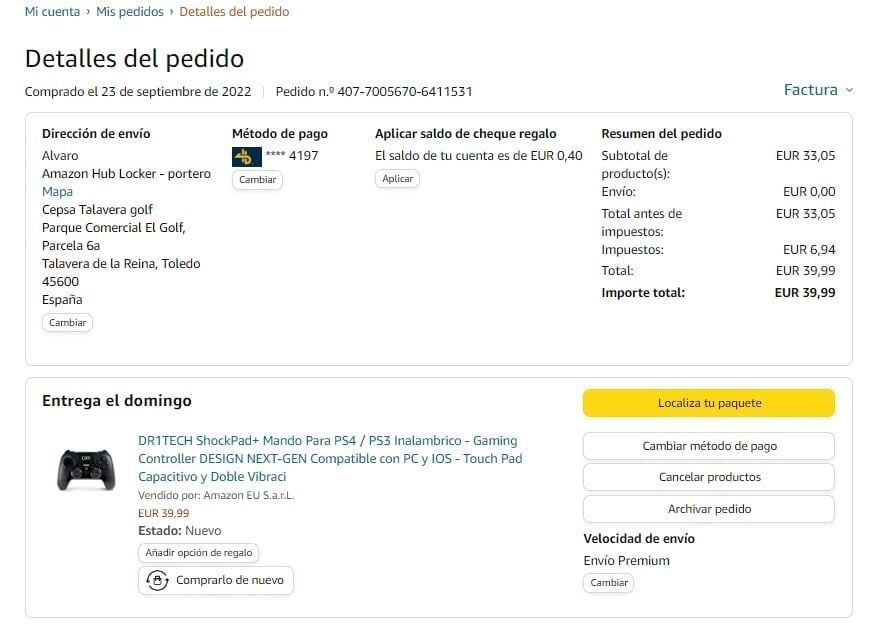Go to Mi cuenta breadcrumb

click(53, 12)
